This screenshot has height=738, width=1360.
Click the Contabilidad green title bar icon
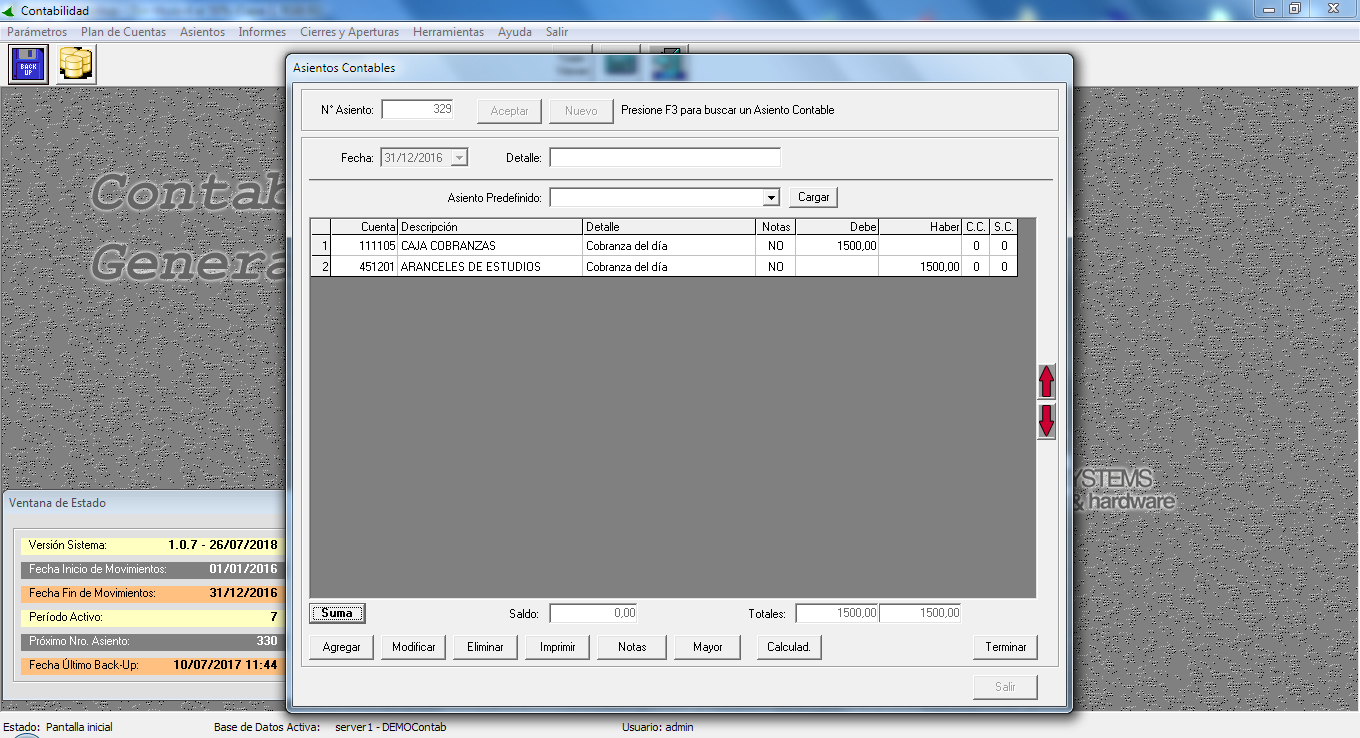click(x=10, y=10)
